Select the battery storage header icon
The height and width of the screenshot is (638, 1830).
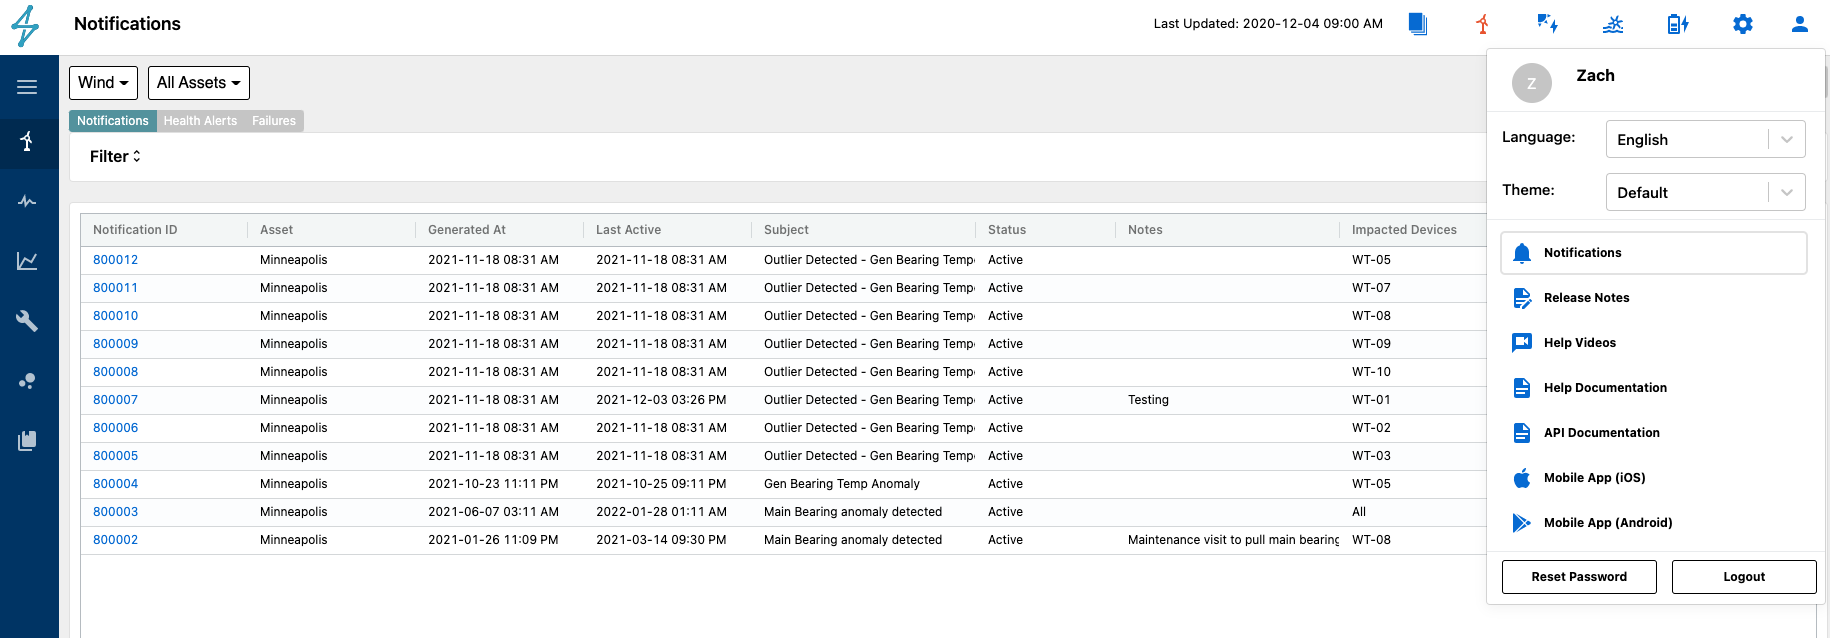(x=1678, y=24)
